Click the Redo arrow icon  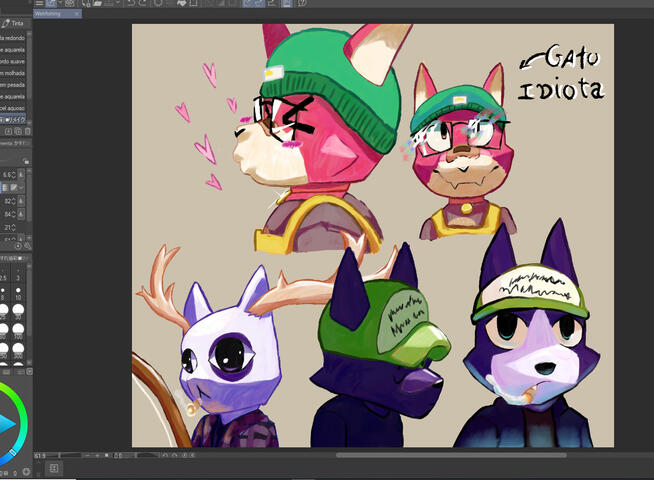point(143,3)
